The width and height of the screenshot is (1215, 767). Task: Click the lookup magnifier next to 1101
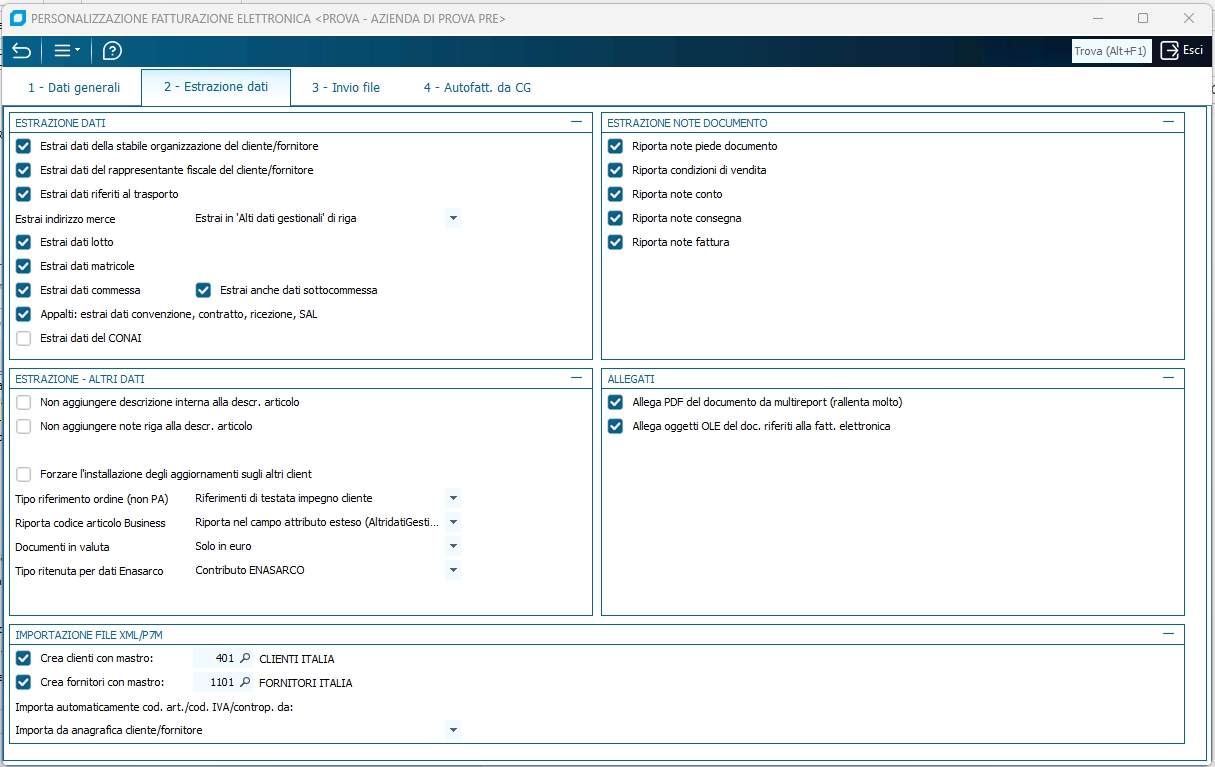[245, 683]
